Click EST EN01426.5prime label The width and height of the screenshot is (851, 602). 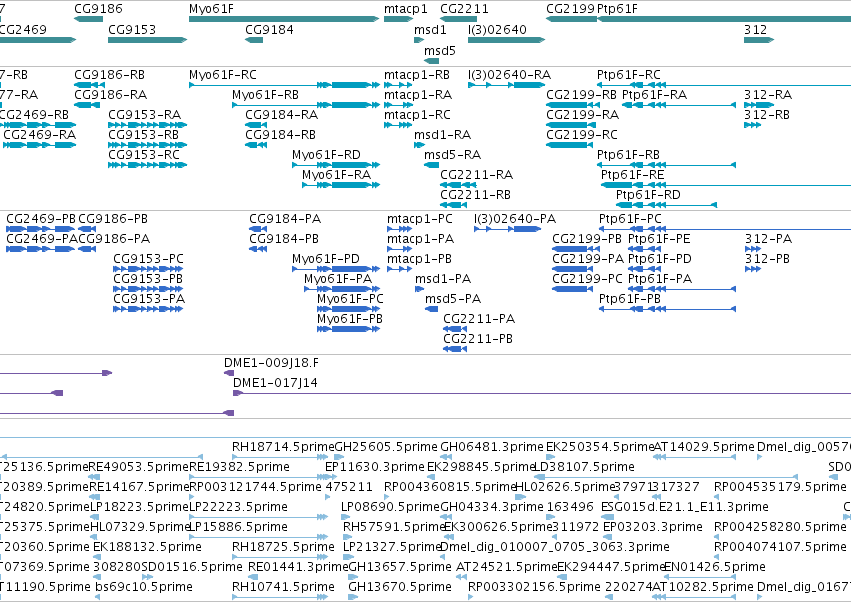coord(715,566)
